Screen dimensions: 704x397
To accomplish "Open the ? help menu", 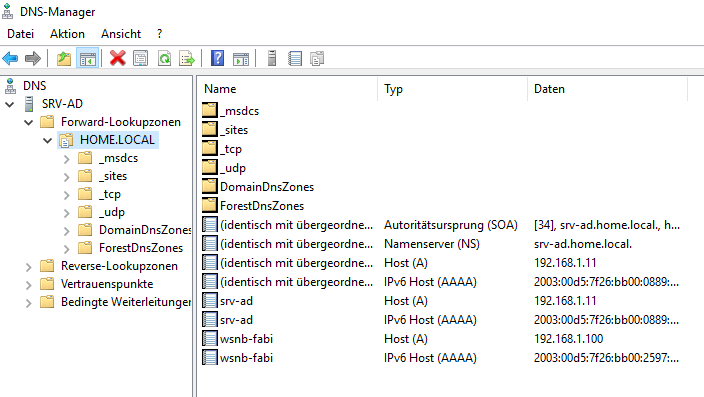I will tap(159, 34).
